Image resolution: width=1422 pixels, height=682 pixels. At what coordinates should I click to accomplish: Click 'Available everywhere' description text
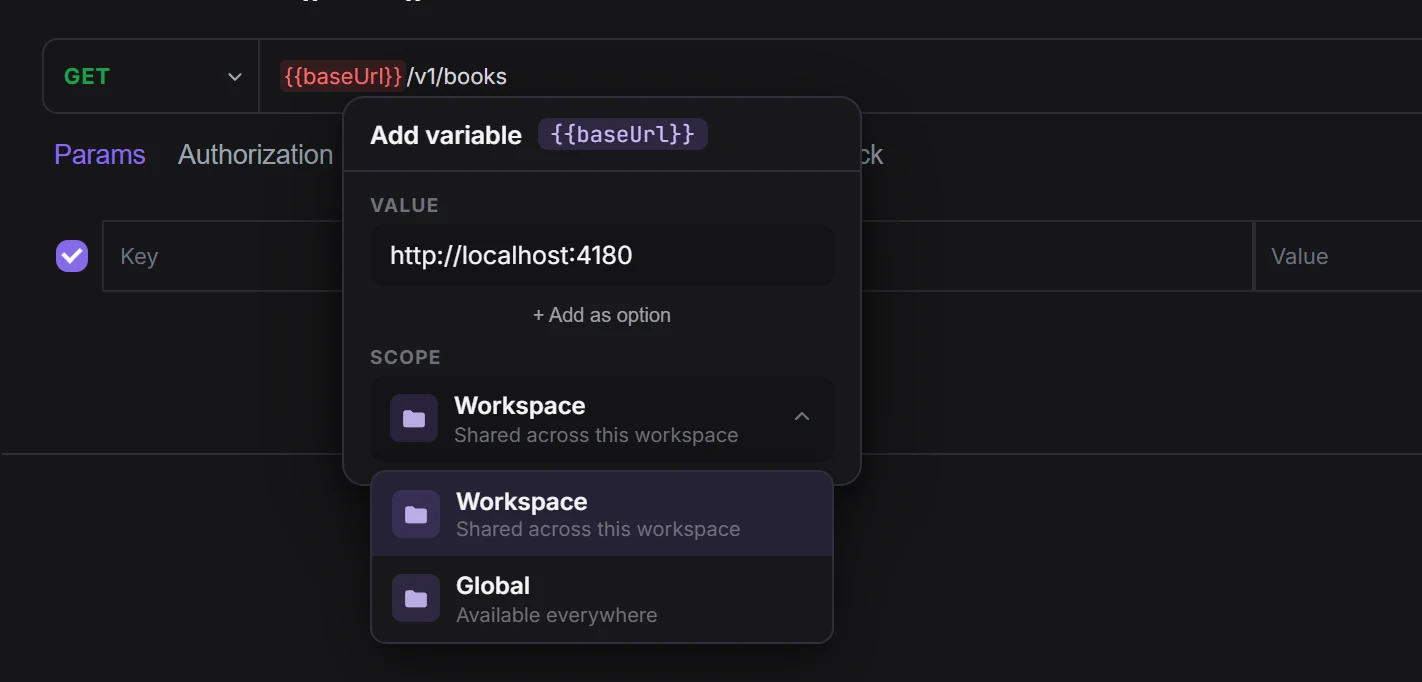(557, 615)
